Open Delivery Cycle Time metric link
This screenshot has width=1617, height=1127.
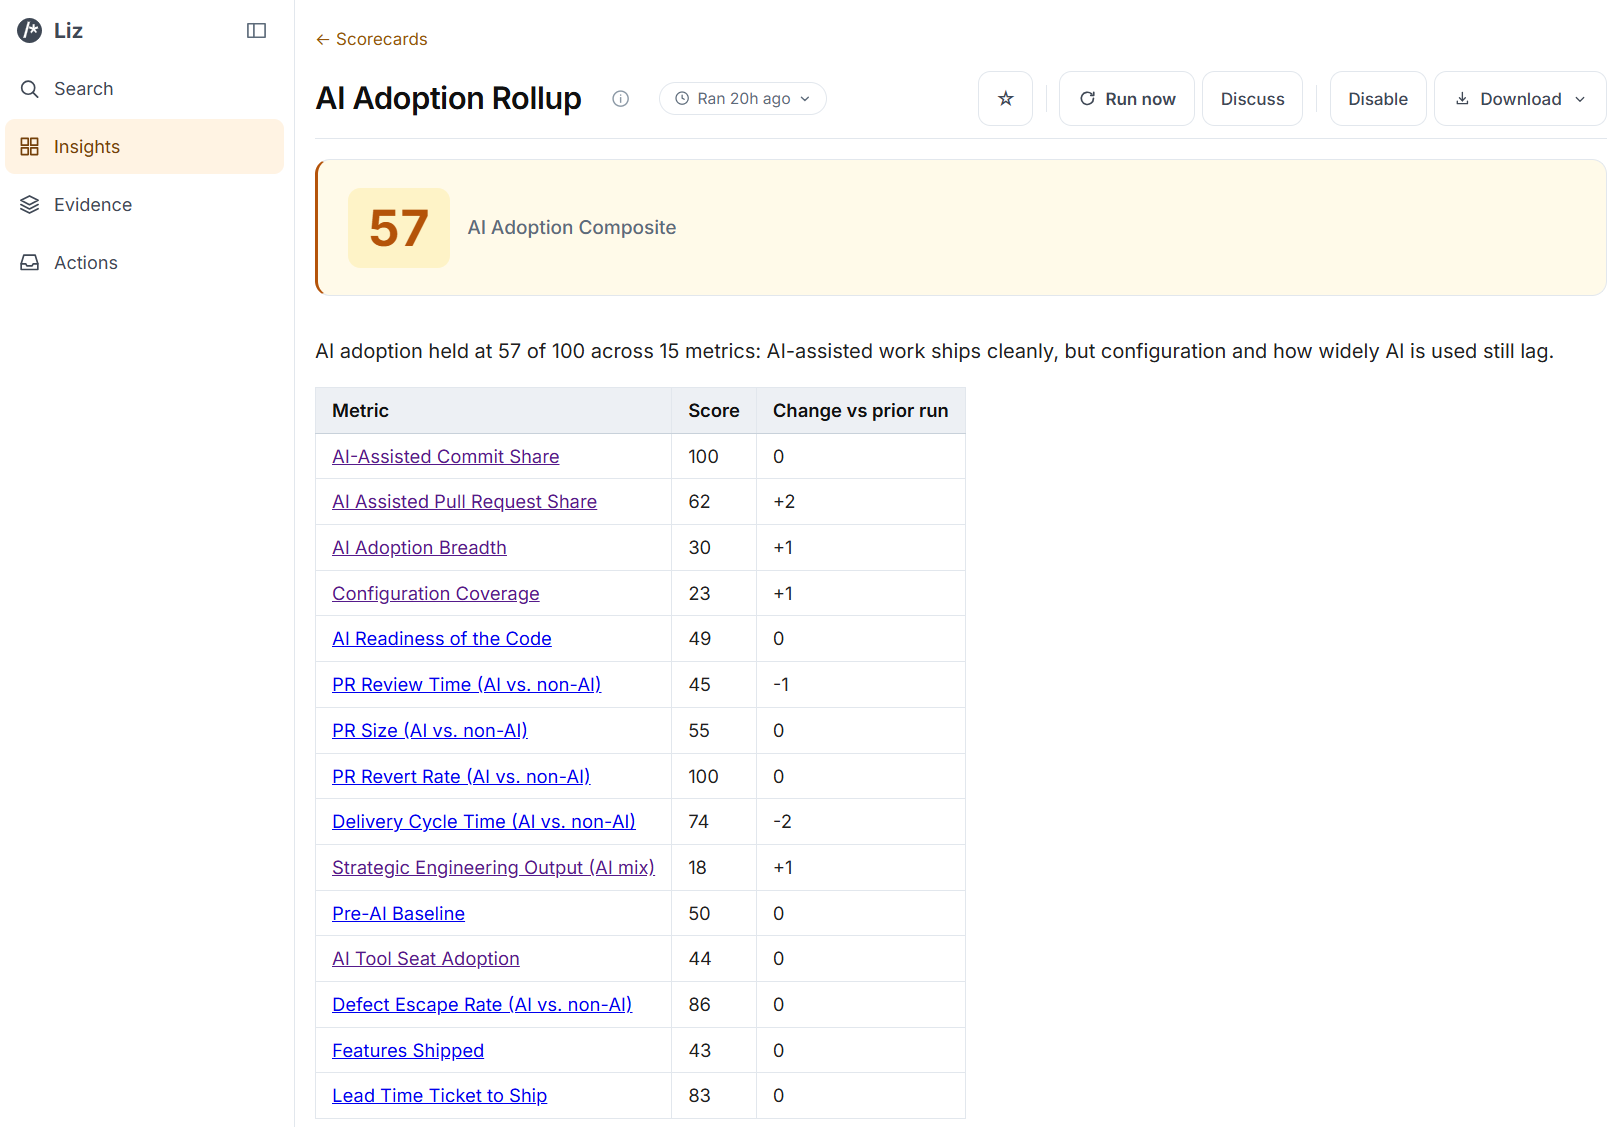(x=484, y=822)
